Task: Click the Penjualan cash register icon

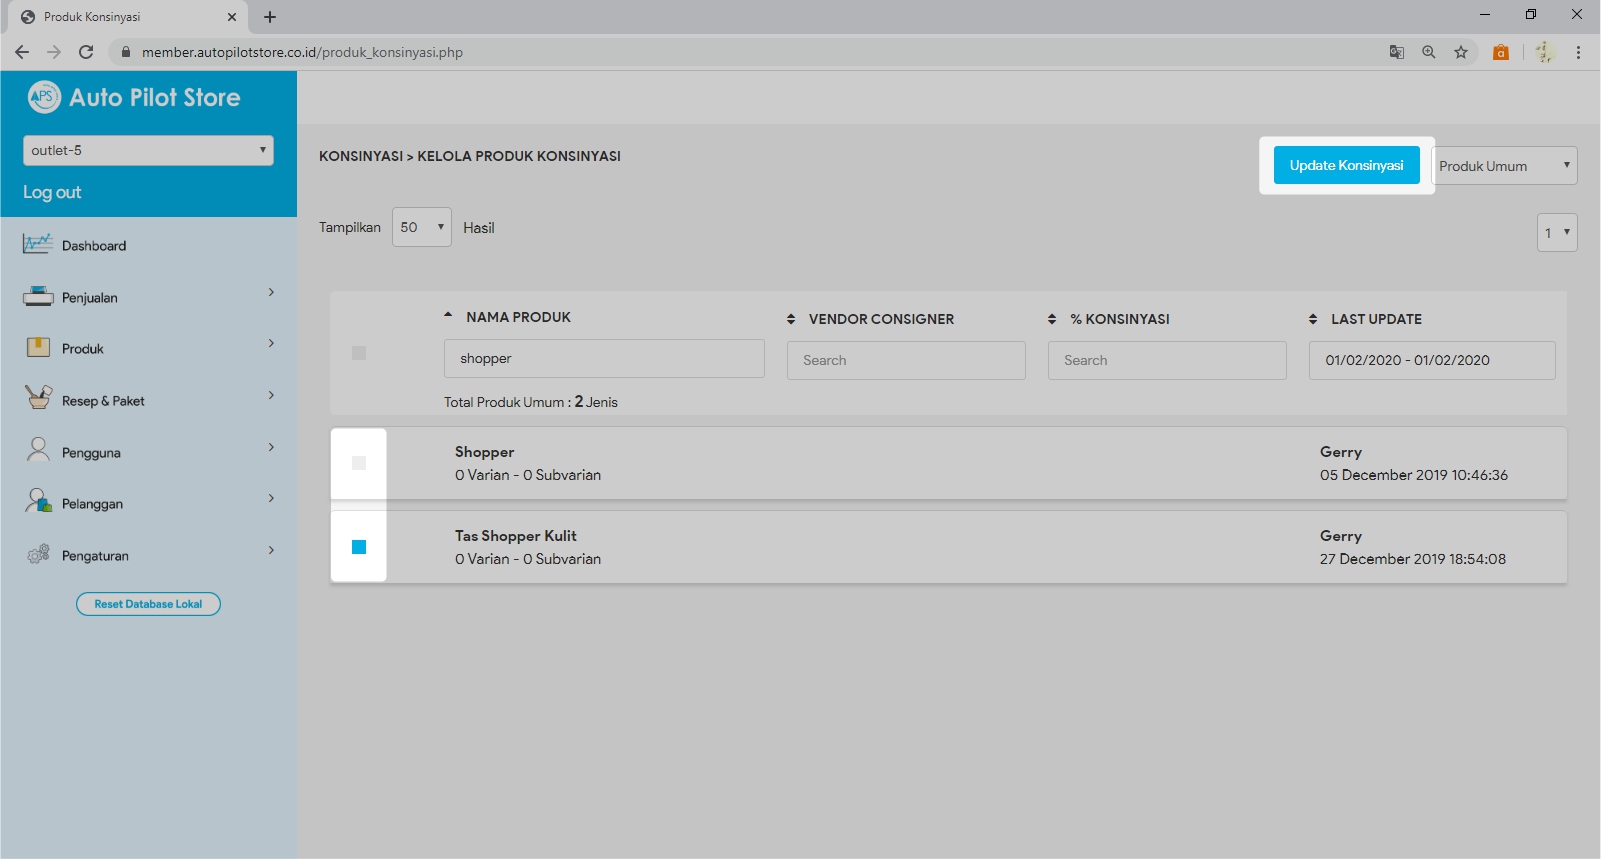Action: [x=38, y=296]
